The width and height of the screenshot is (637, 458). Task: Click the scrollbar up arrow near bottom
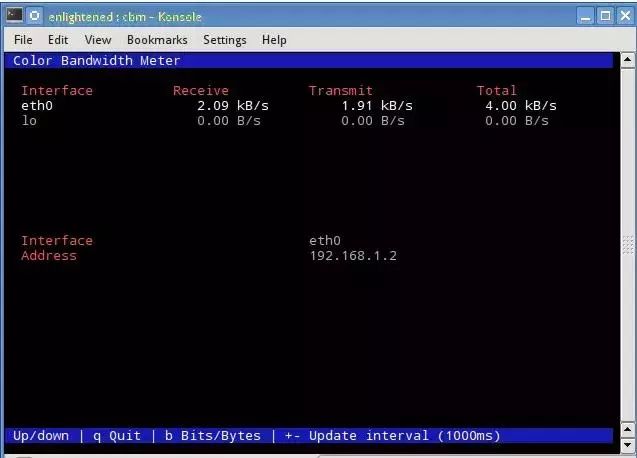627,430
